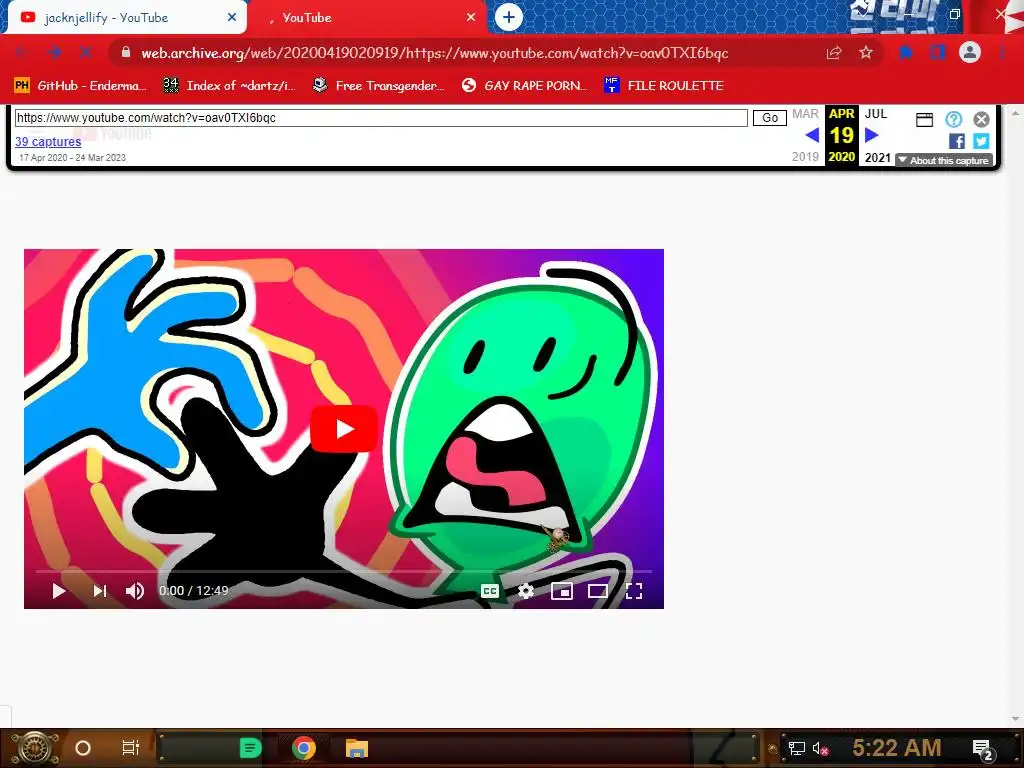Select the JUL capture month
Image resolution: width=1024 pixels, height=768 pixels.
(x=876, y=114)
